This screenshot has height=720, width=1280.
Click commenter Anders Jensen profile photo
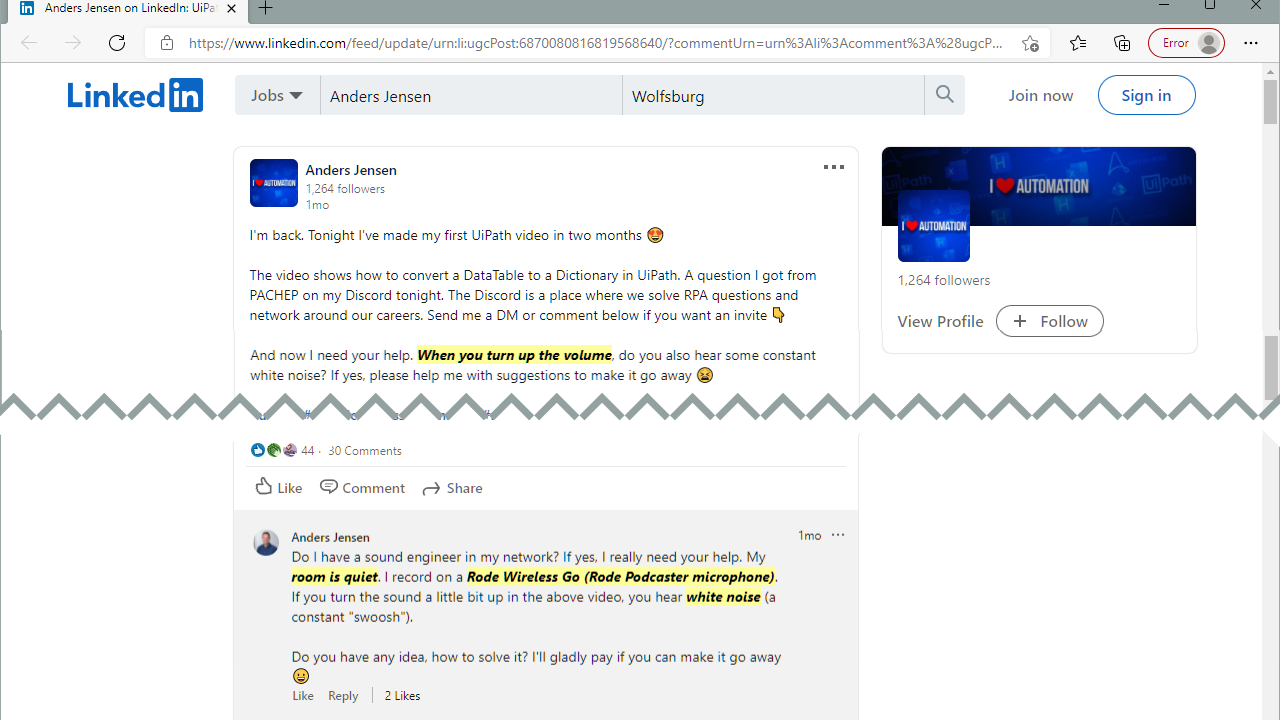(266, 543)
